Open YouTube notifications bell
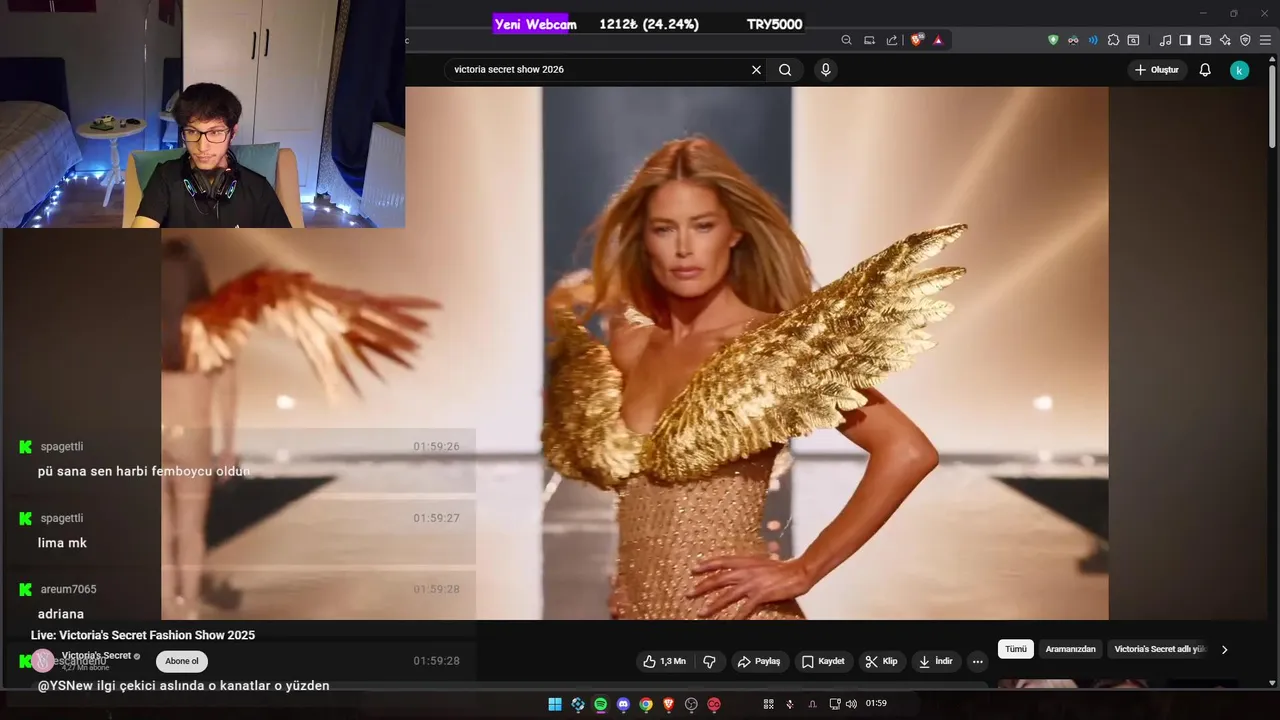Screen dimensions: 1280x720 (1205, 70)
